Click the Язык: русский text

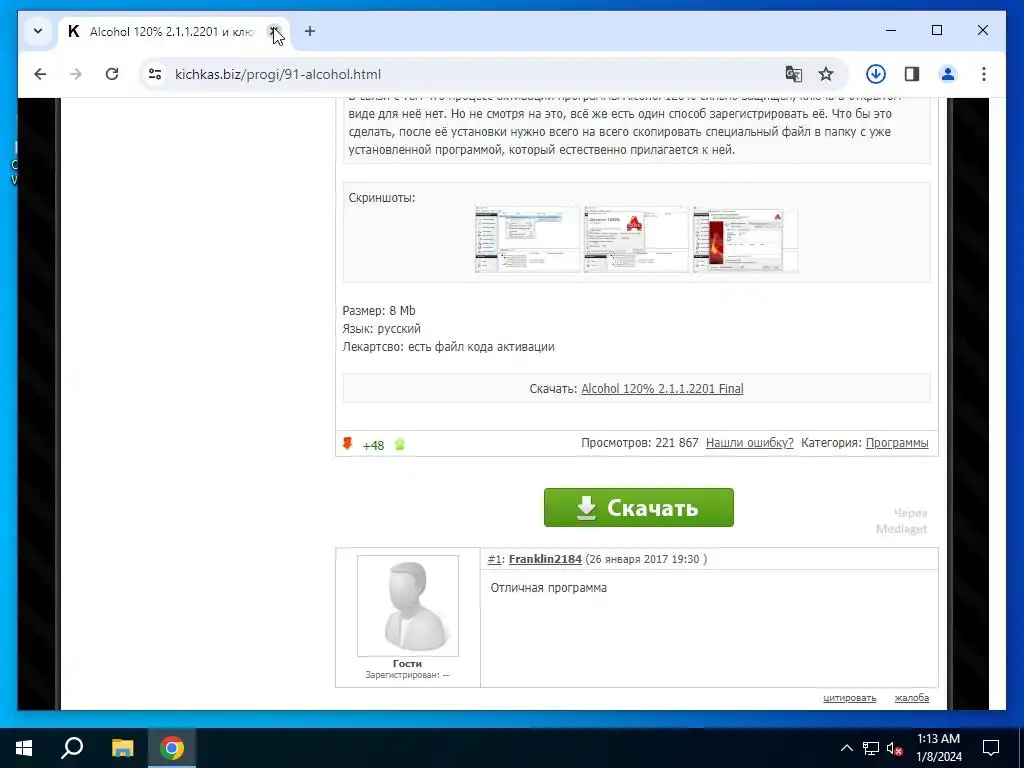point(381,328)
